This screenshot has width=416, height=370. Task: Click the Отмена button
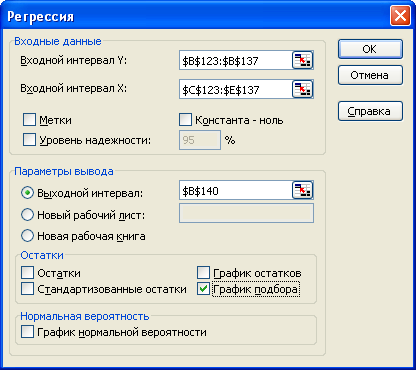pos(370,75)
